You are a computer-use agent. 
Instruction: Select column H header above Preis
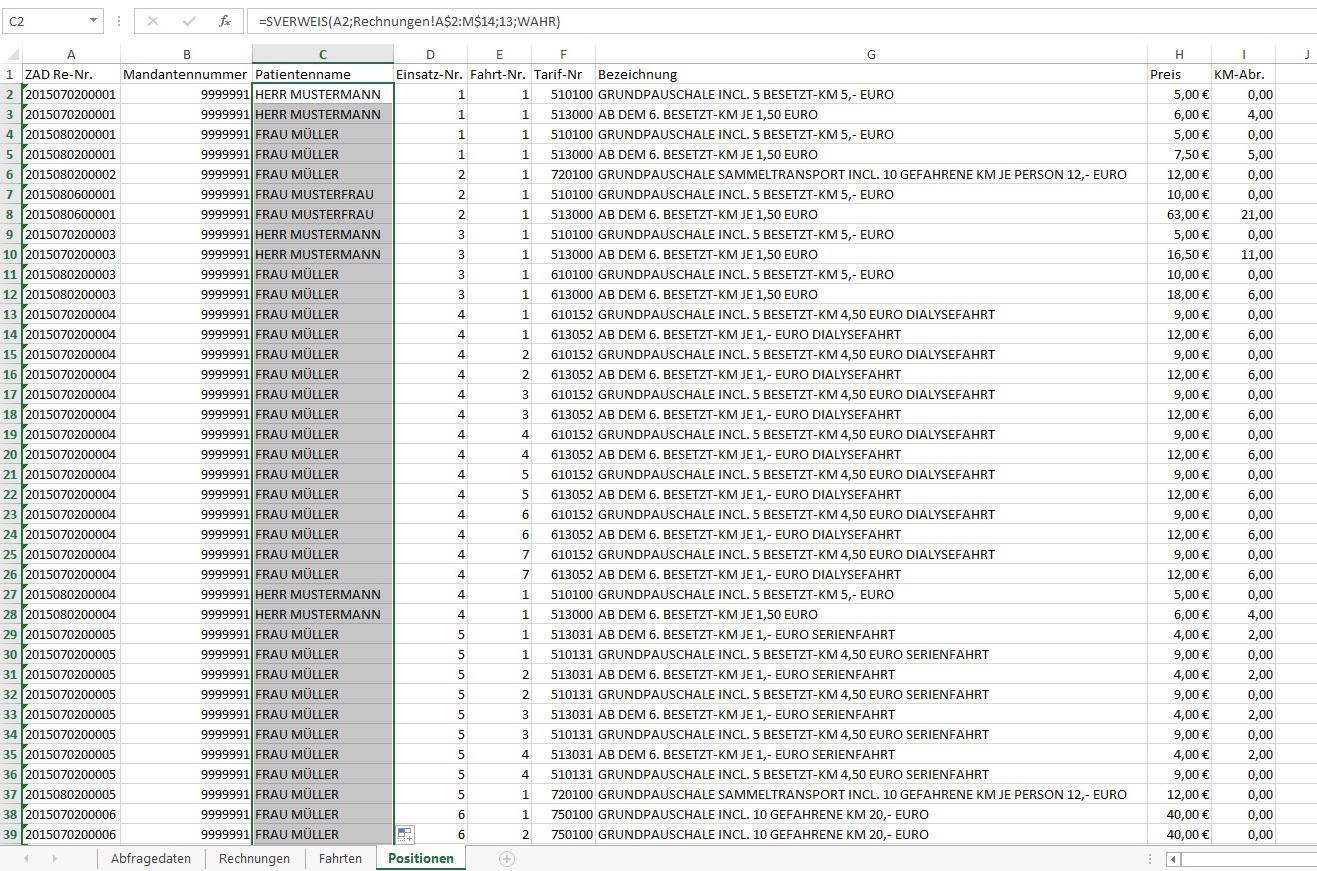(x=1179, y=54)
